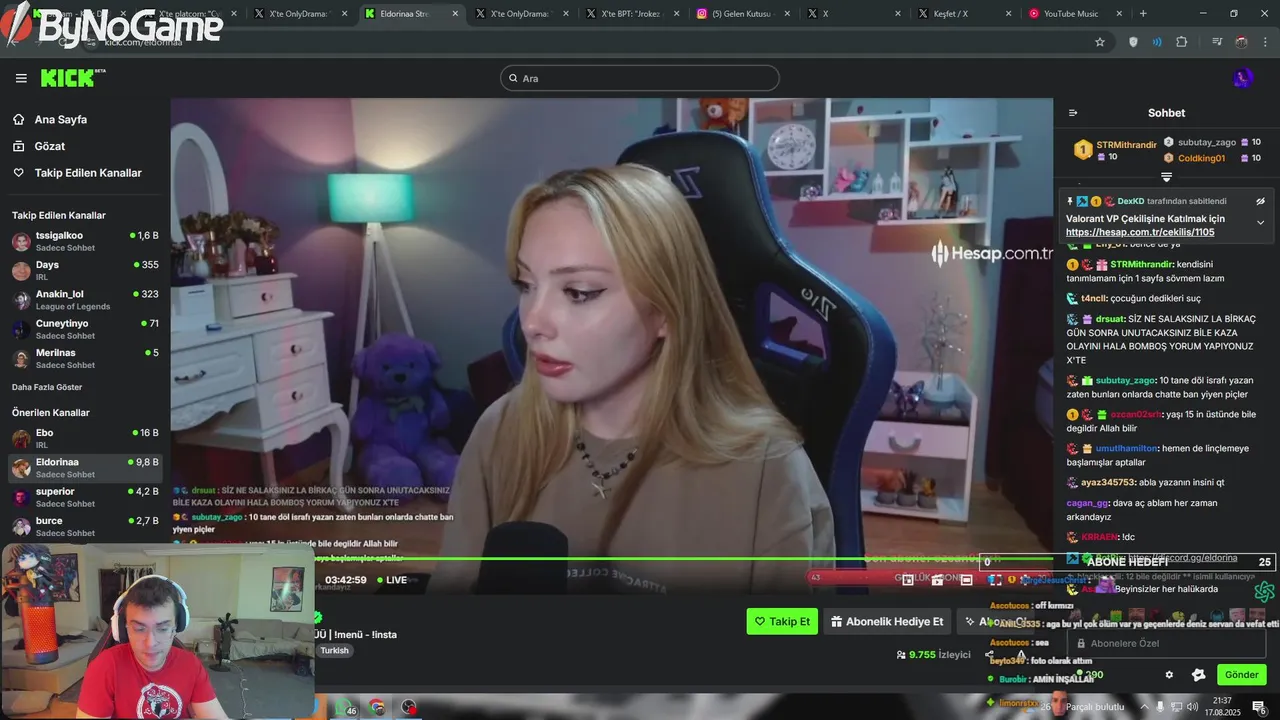Screen dimensions: 1280x720
Task: Open Days IRL channel in sidebar
Action: click(x=85, y=270)
